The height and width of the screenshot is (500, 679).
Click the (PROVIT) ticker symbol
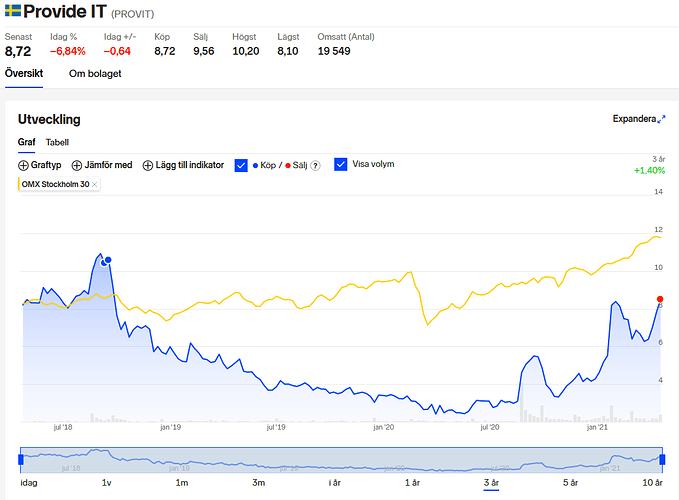pyautogui.click(x=133, y=14)
